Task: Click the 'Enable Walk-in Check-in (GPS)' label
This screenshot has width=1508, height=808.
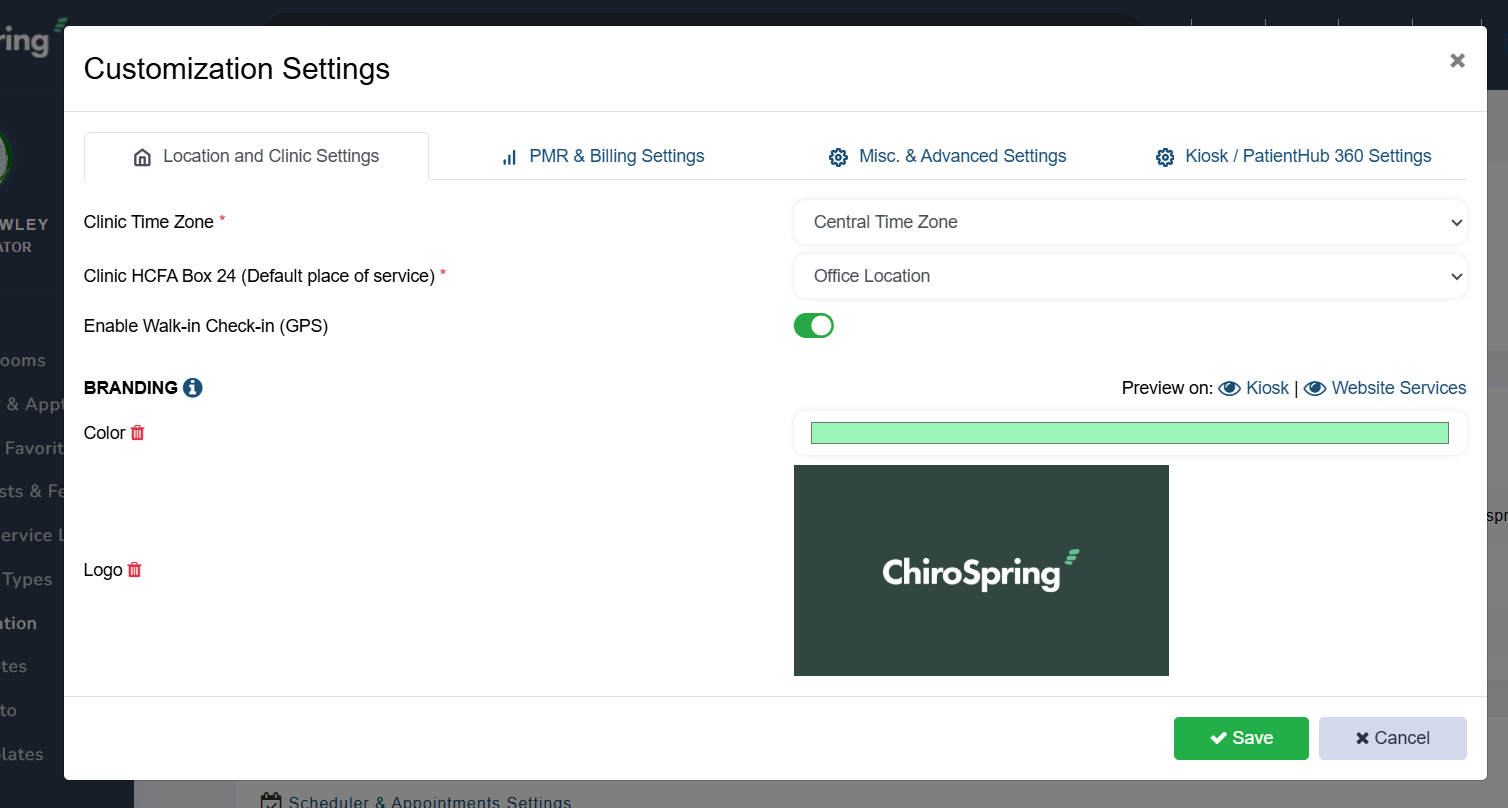Action: [x=206, y=326]
